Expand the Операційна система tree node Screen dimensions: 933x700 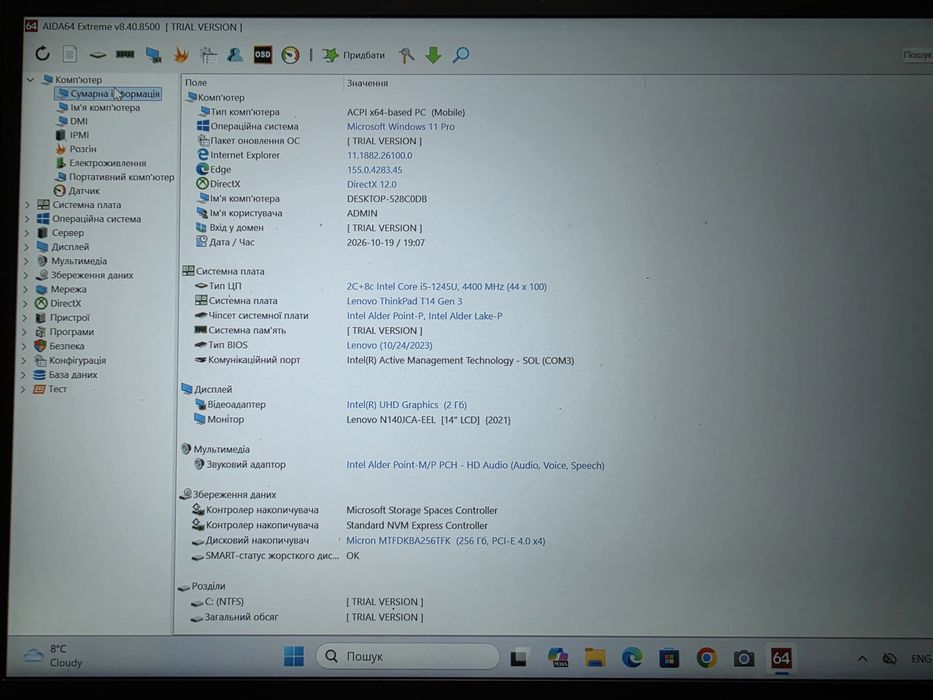[x=27, y=219]
